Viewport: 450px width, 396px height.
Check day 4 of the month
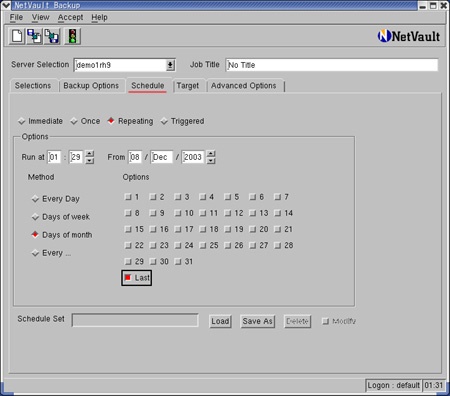203,197
